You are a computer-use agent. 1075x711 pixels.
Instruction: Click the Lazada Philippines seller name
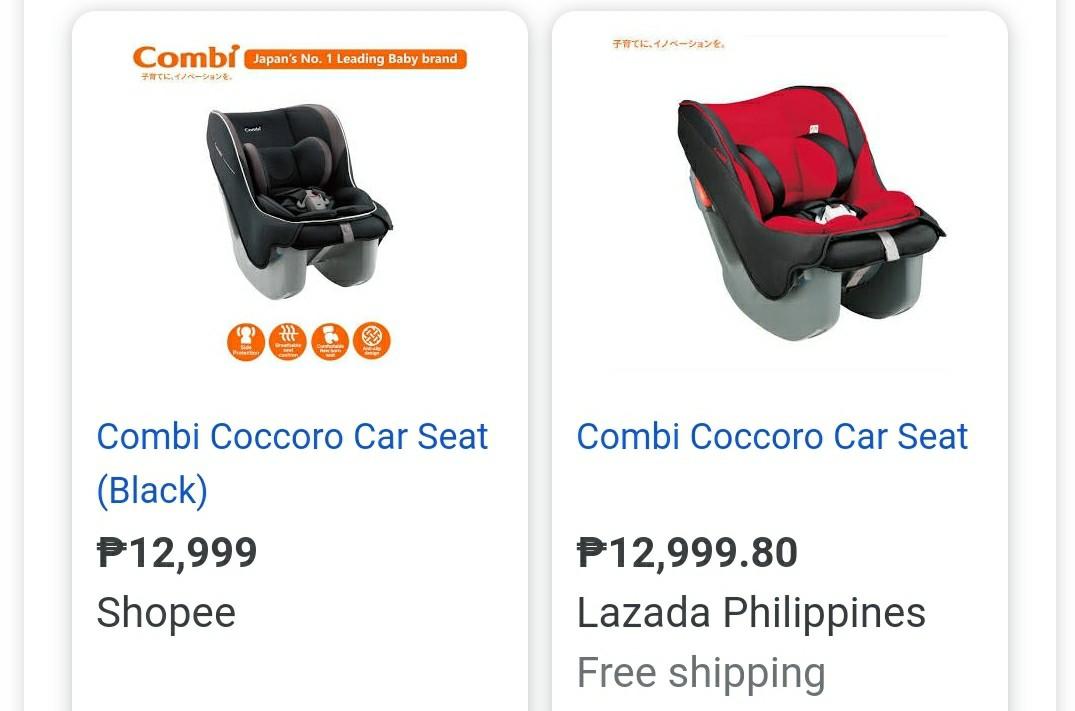click(x=751, y=612)
